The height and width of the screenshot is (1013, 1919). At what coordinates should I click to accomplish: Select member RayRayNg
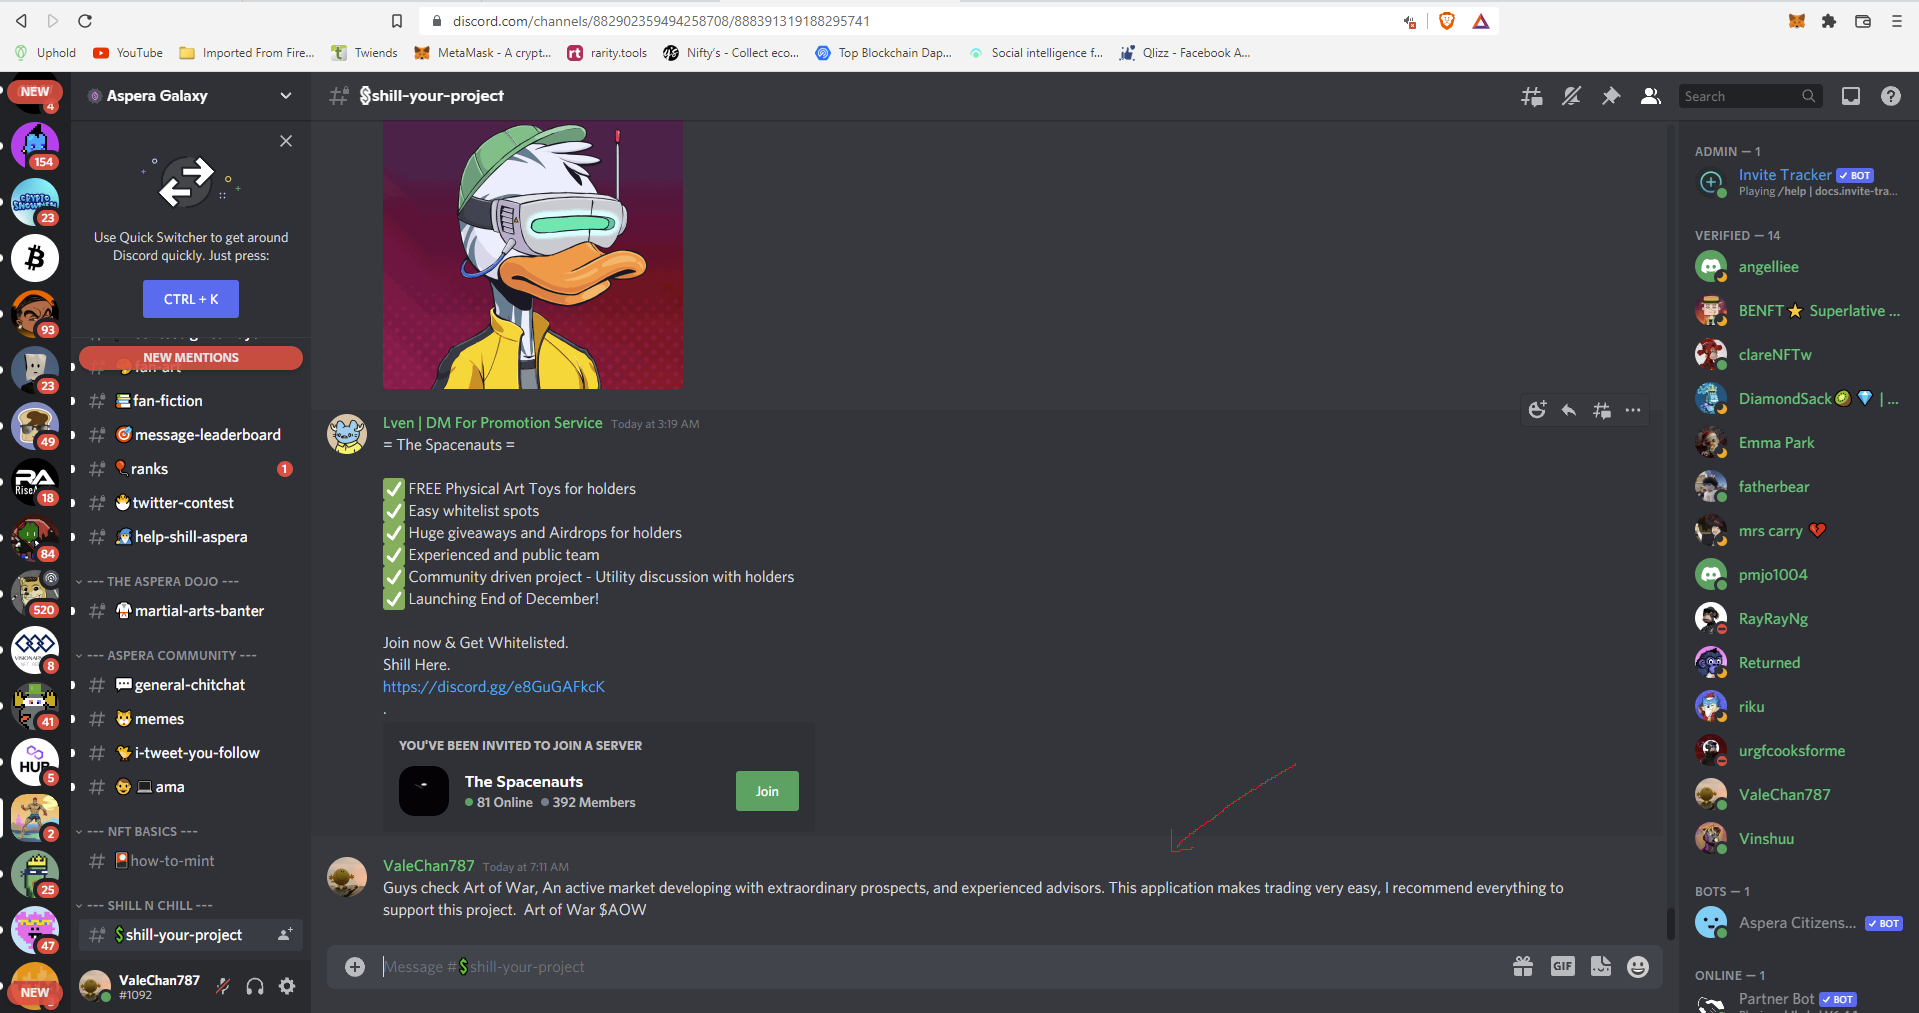click(x=1799, y=619)
